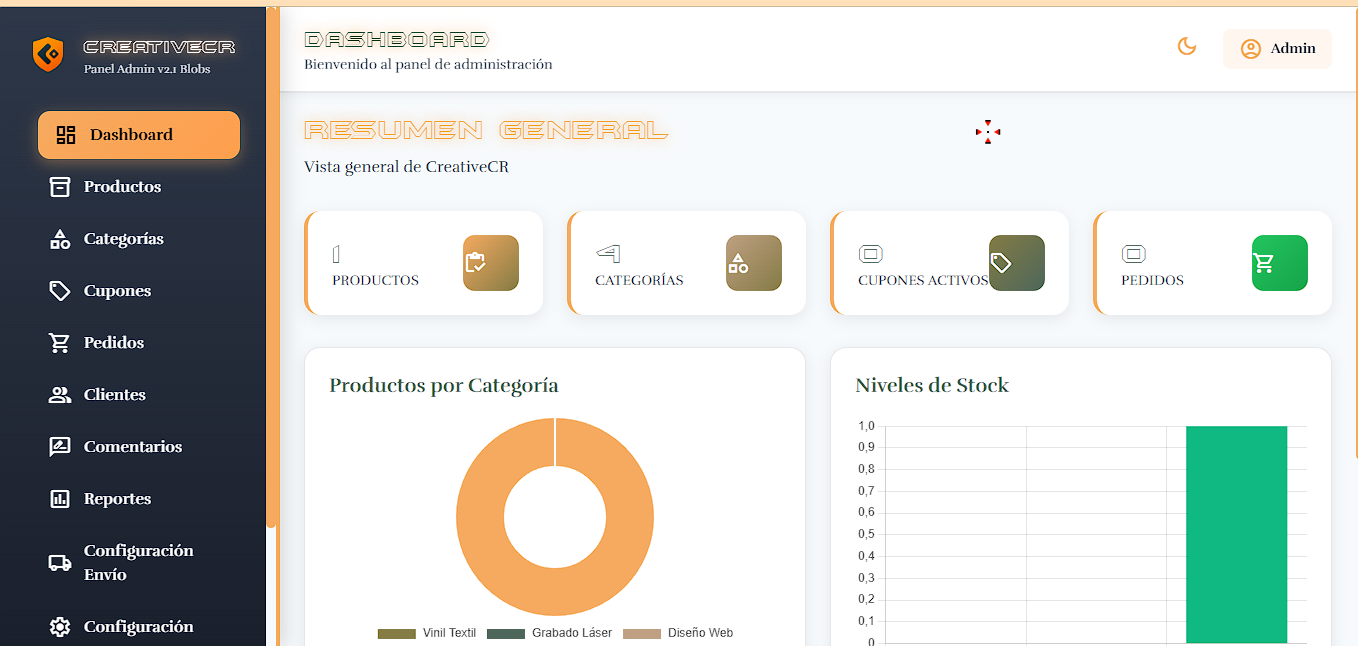
Task: Click the Comentarios chat icon in sidebar
Action: point(60,447)
